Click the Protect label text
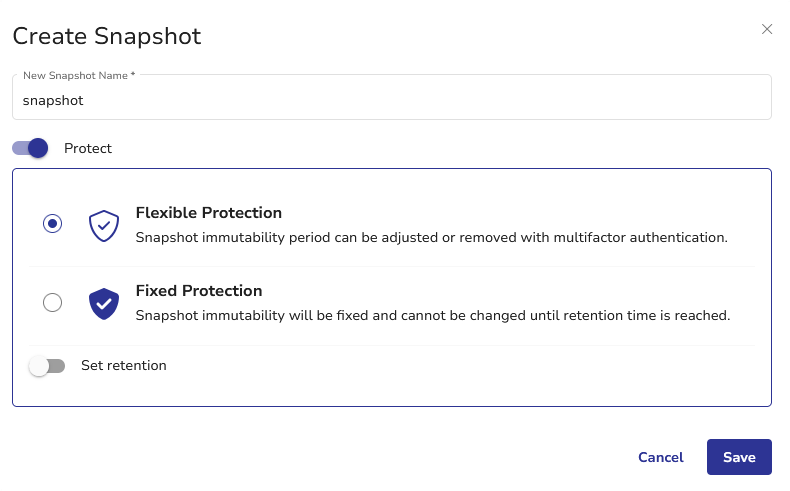This screenshot has width=790, height=491. coord(88,148)
